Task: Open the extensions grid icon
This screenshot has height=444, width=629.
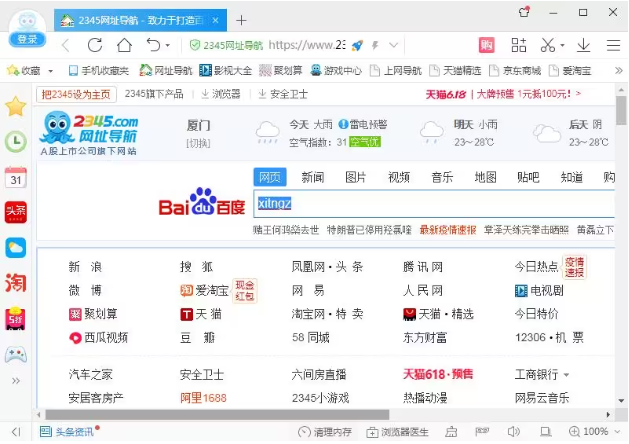Action: click(518, 45)
